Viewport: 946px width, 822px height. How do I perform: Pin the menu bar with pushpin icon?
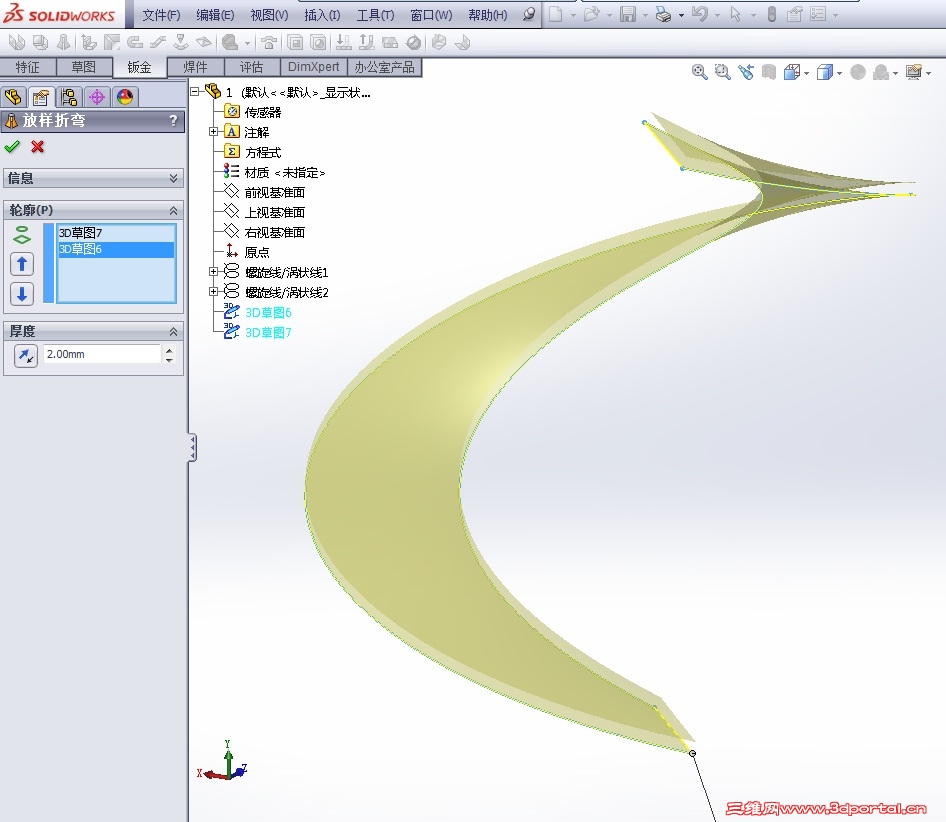tap(529, 14)
